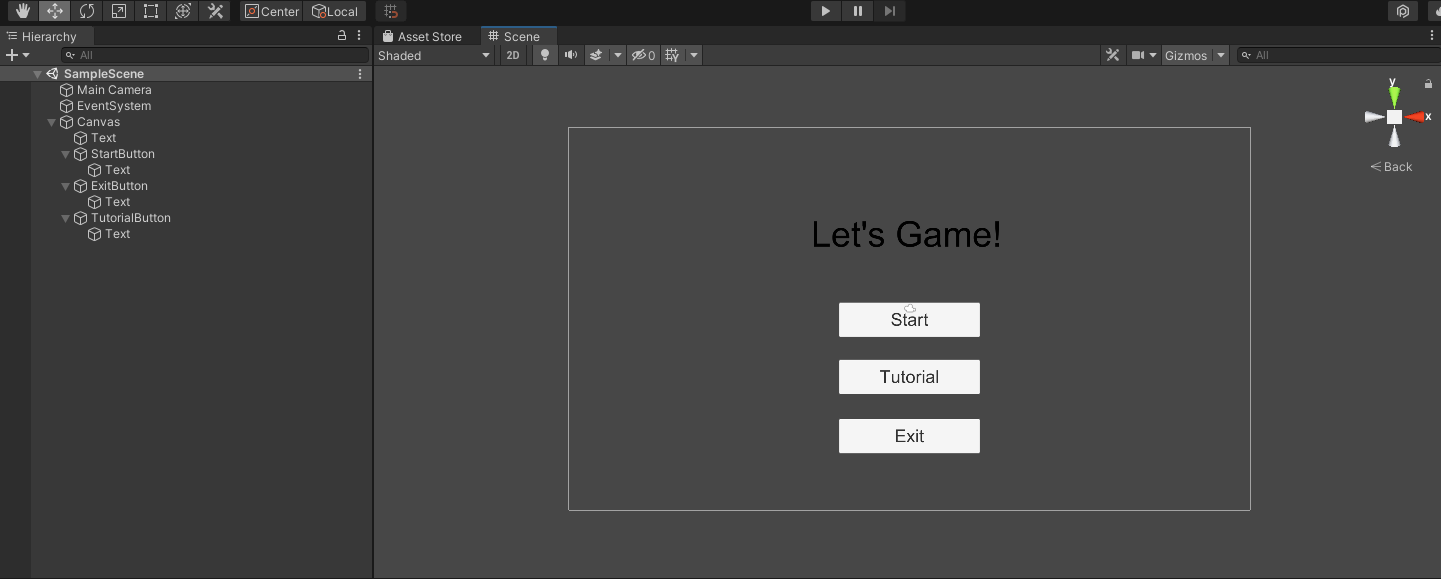
Task: Toggle scene audio speaker icon
Action: point(571,55)
